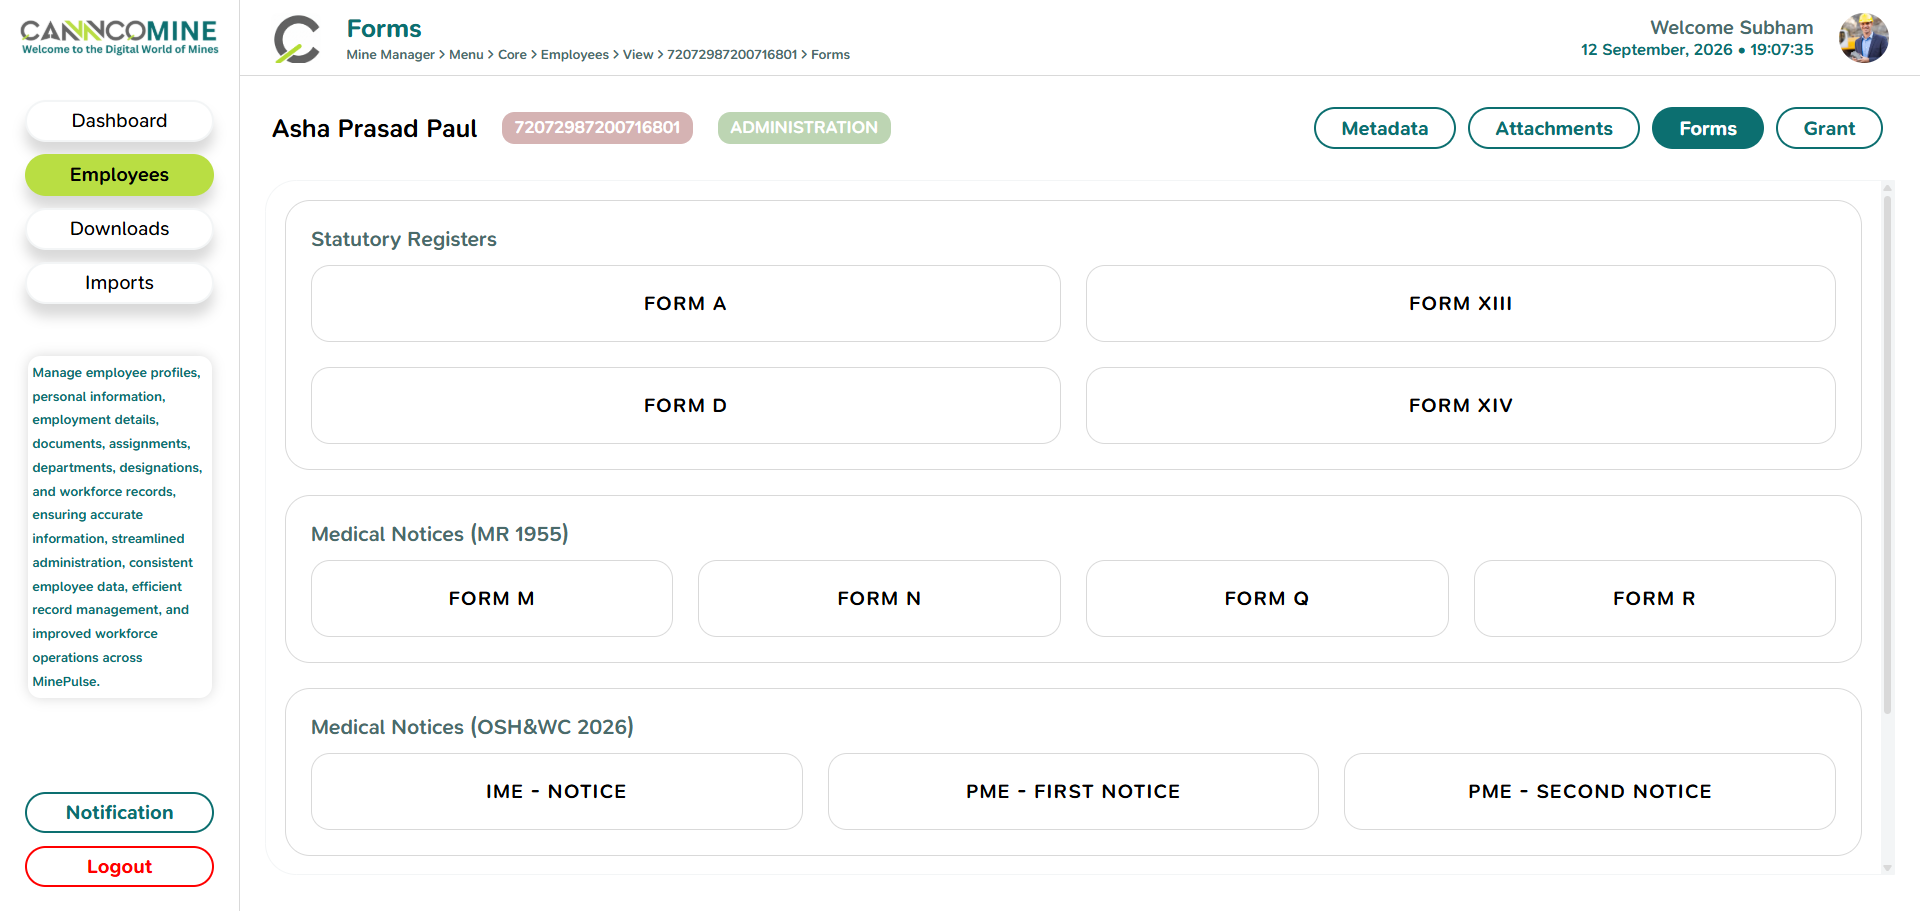1920x911 pixels.
Task: Open PME - FIRST NOTICE form
Action: click(x=1073, y=792)
